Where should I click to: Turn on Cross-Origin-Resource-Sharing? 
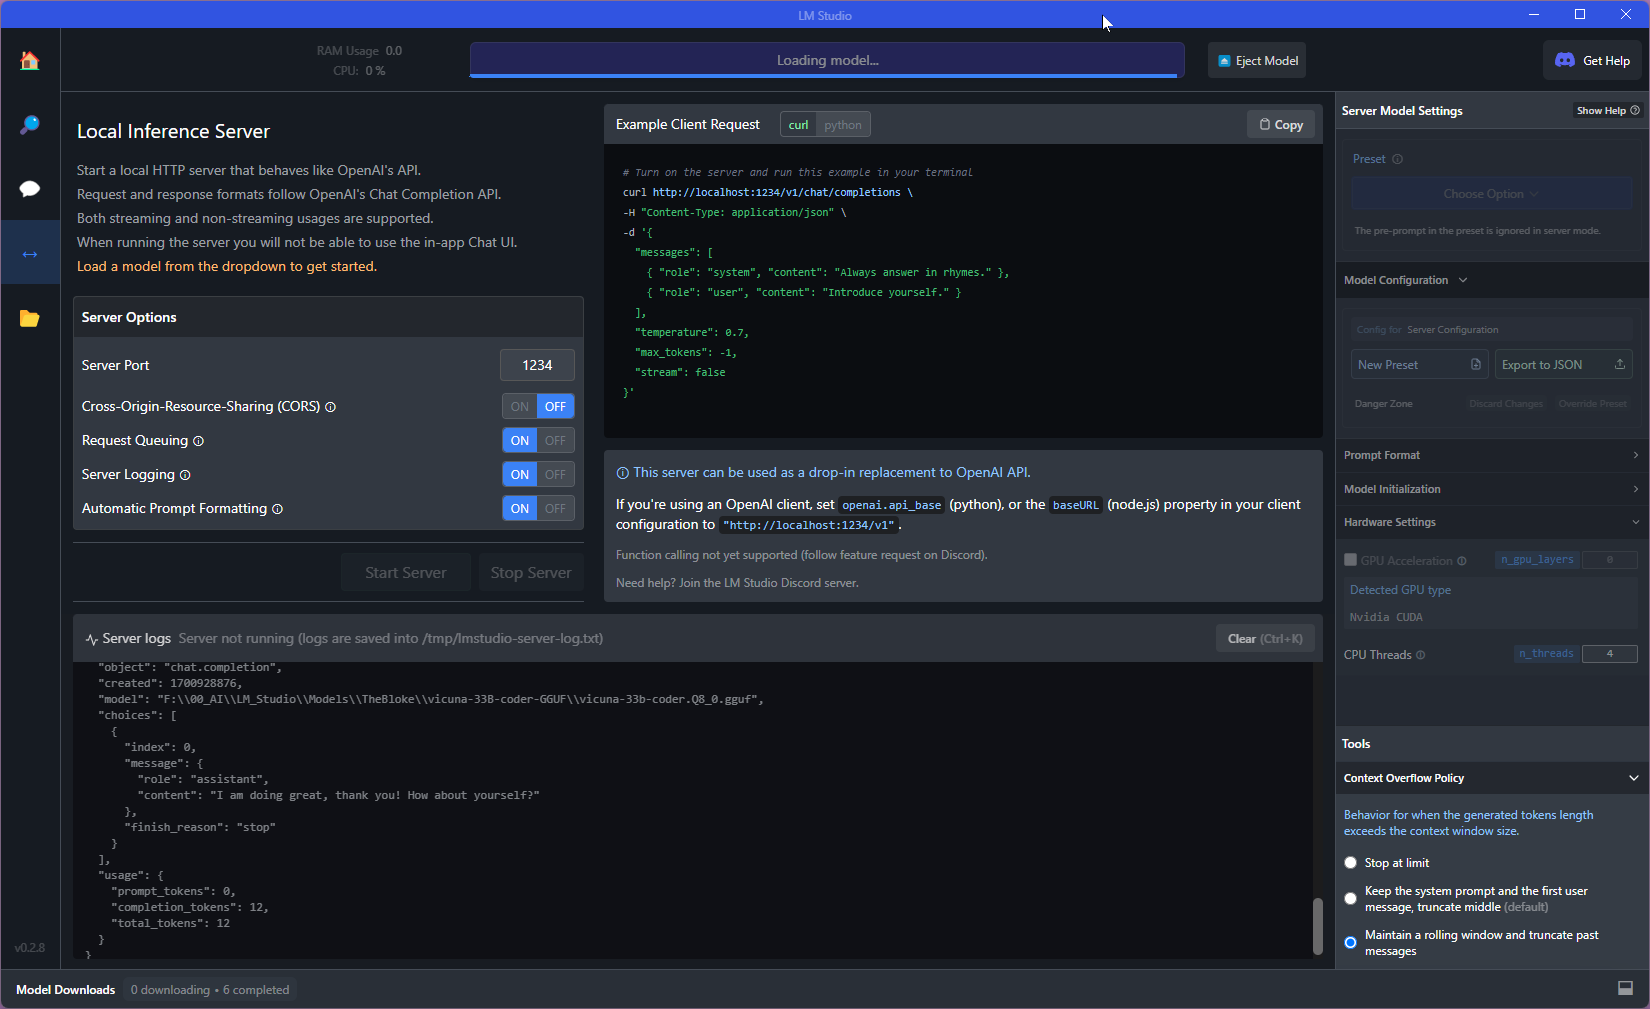pyautogui.click(x=520, y=407)
